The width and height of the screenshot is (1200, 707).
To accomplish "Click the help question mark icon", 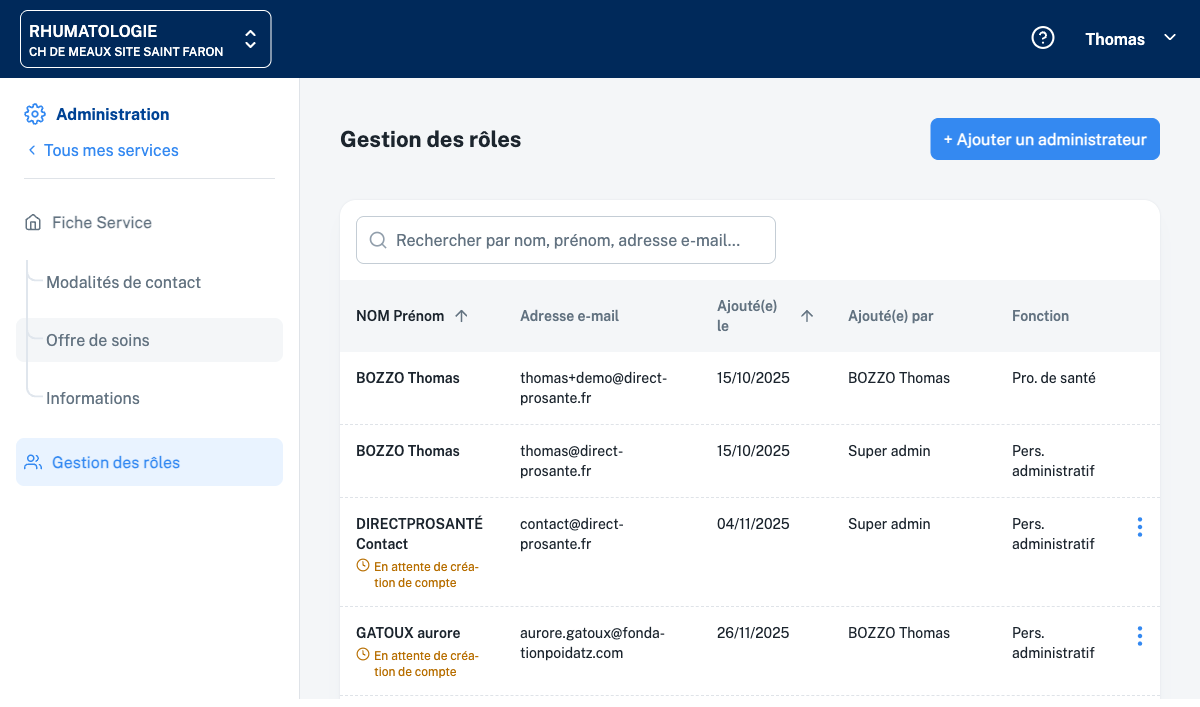I will pos(1043,38).
